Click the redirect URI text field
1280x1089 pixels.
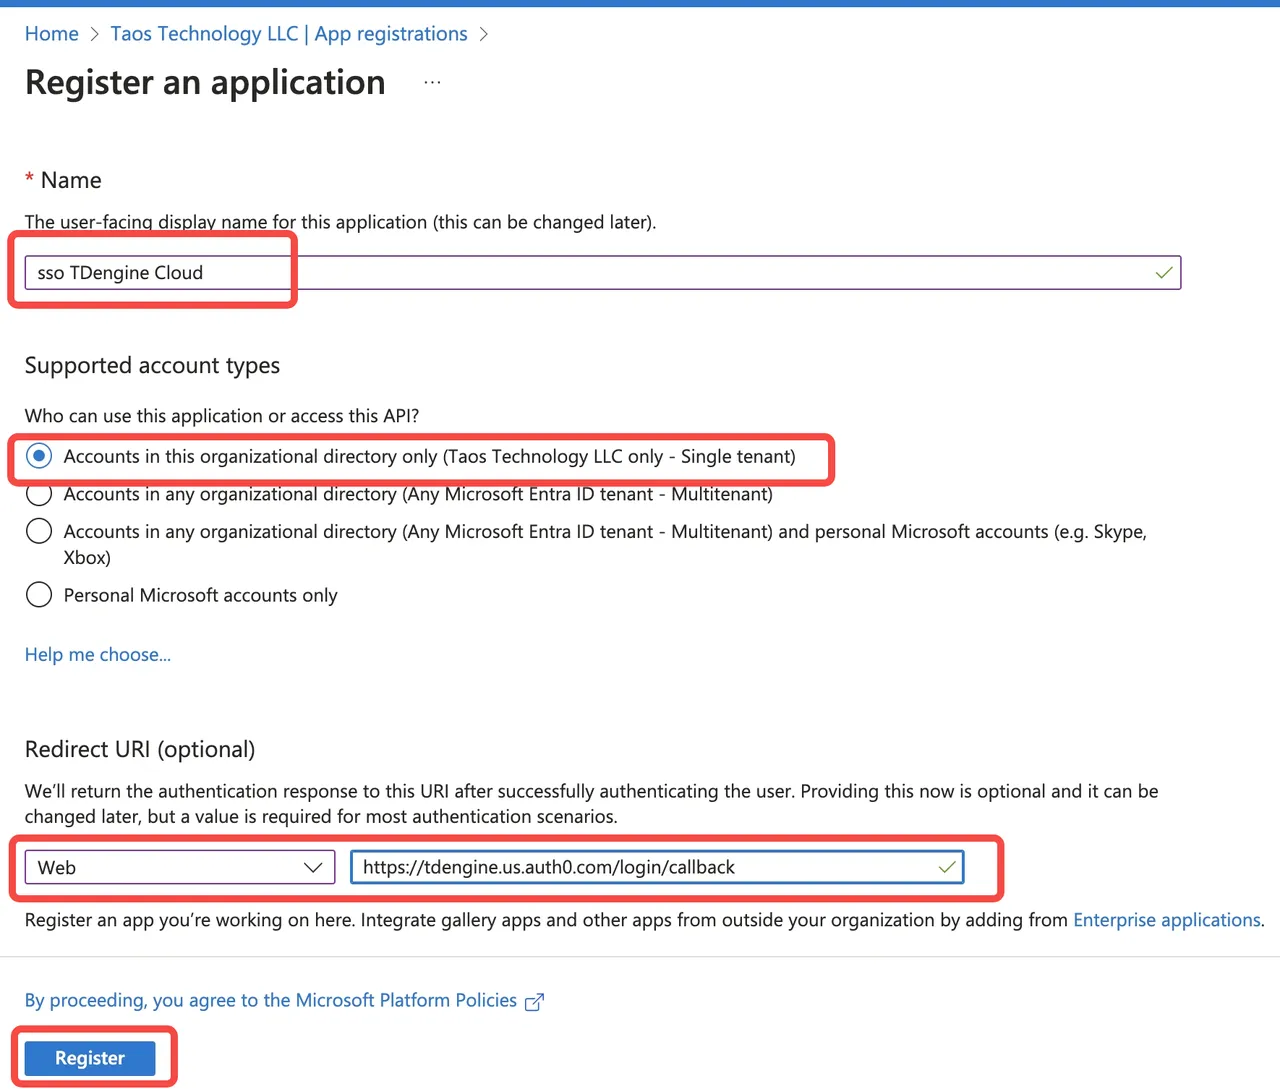pos(657,867)
